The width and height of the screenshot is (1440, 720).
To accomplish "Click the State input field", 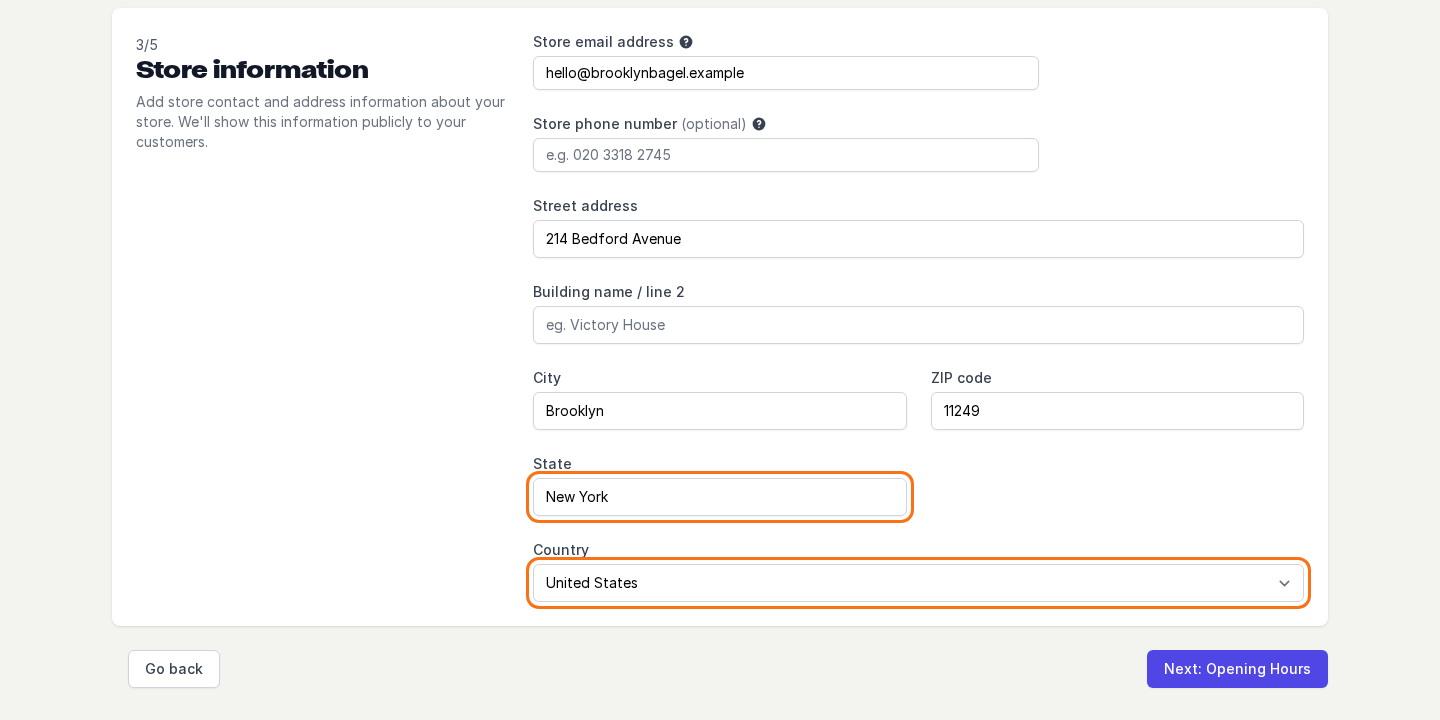I will (x=720, y=497).
